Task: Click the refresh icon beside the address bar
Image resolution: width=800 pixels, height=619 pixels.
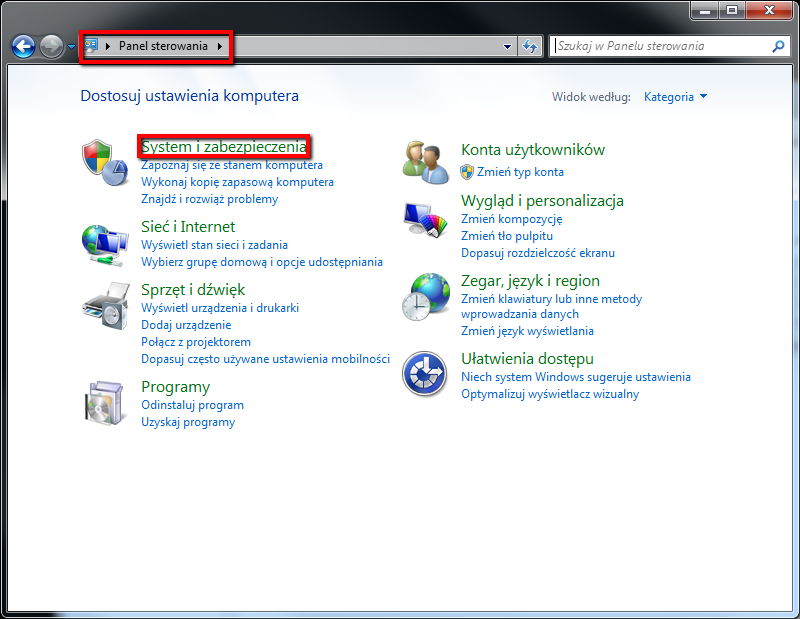Action: click(530, 46)
